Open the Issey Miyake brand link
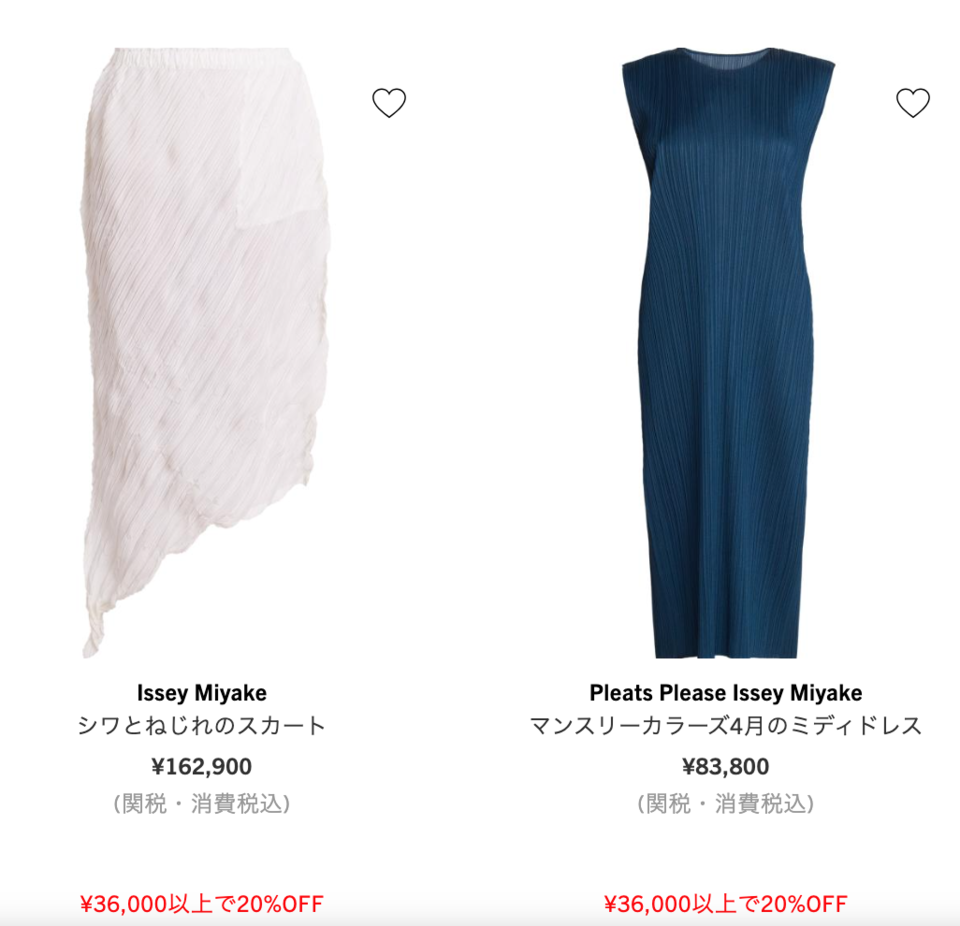Screen dimensions: 960x926 pyautogui.click(x=201, y=693)
